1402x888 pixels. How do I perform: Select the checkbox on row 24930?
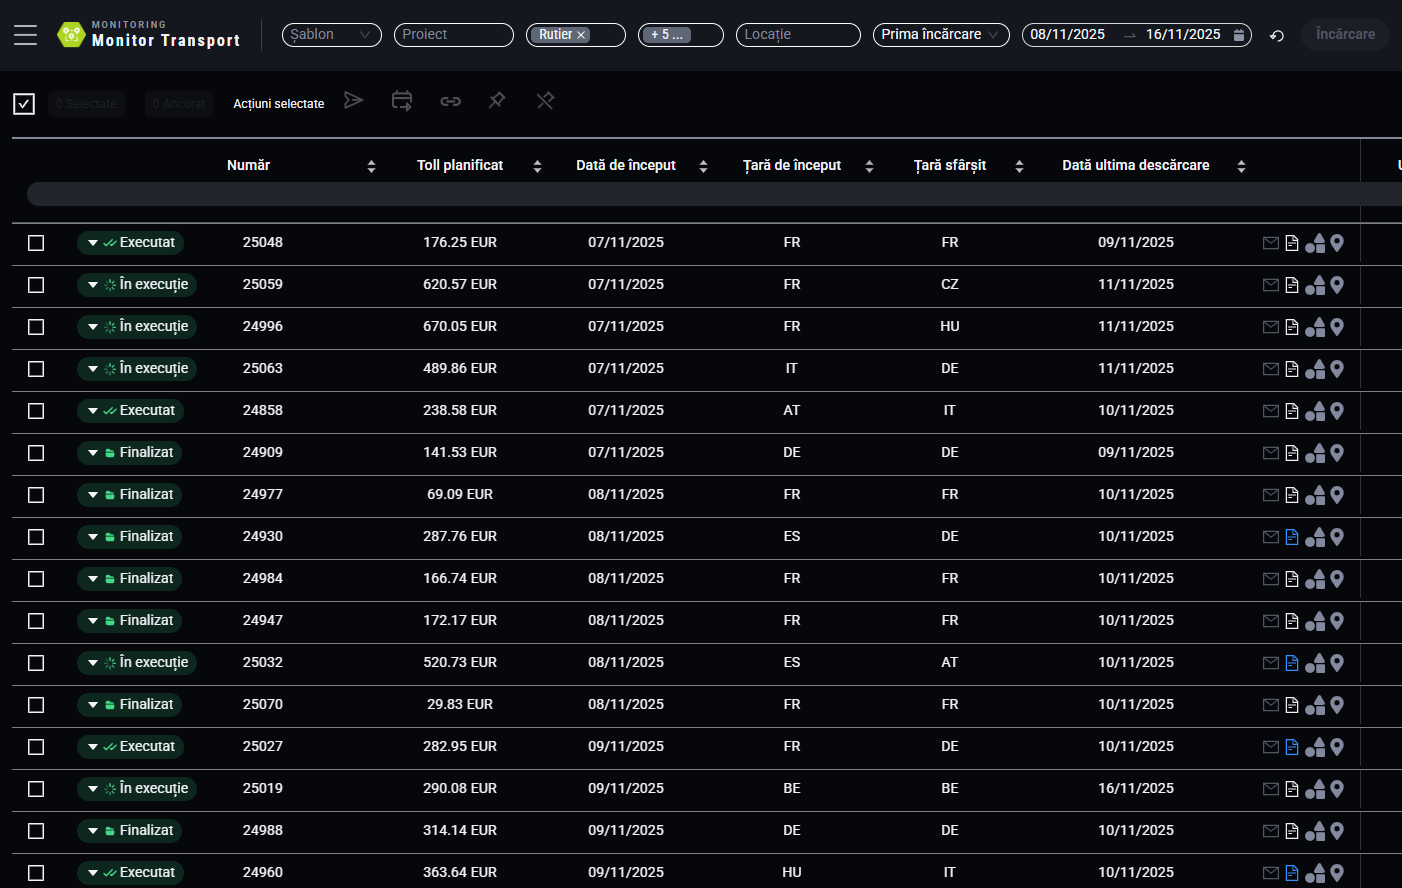(36, 536)
